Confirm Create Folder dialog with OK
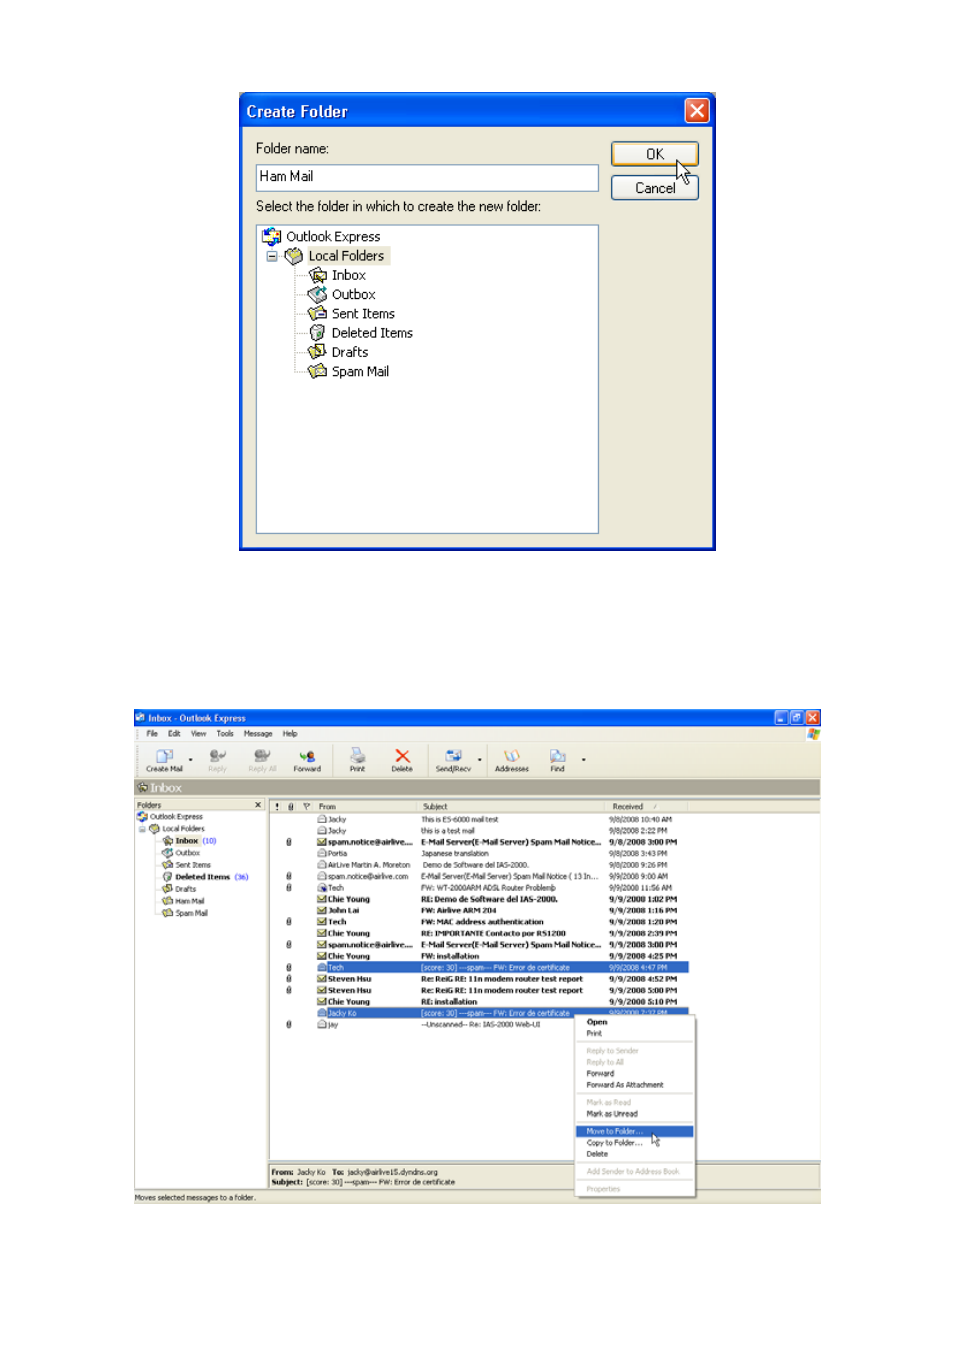This screenshot has height=1350, width=954. click(x=654, y=154)
